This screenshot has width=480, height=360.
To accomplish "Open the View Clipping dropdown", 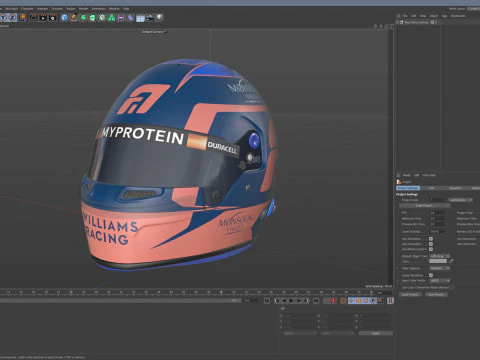I will (x=440, y=268).
